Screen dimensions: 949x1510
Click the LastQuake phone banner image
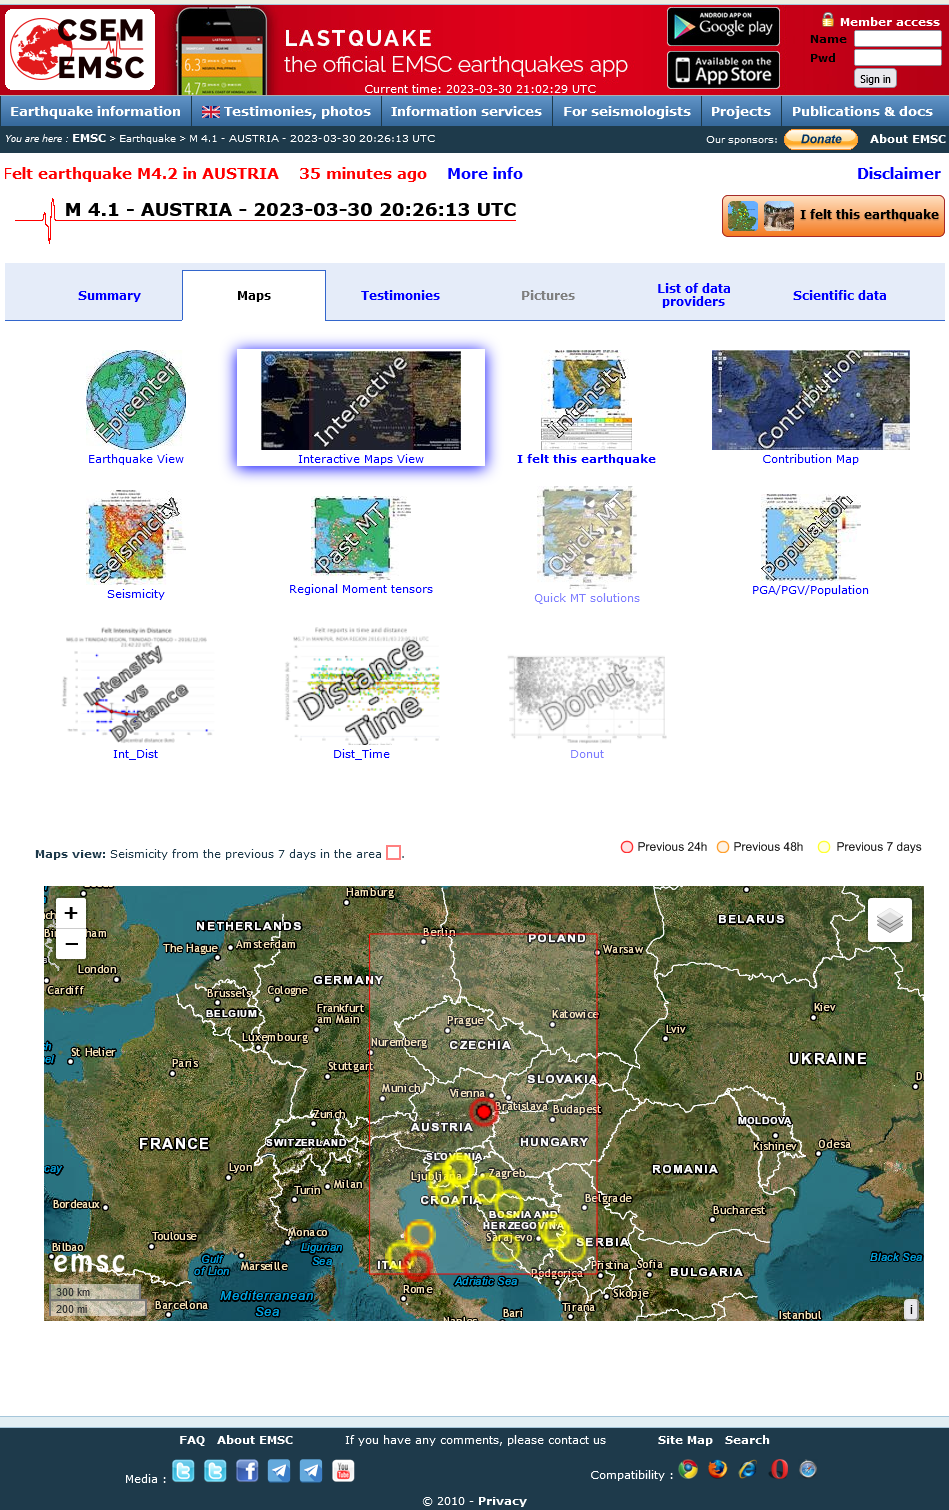point(222,51)
